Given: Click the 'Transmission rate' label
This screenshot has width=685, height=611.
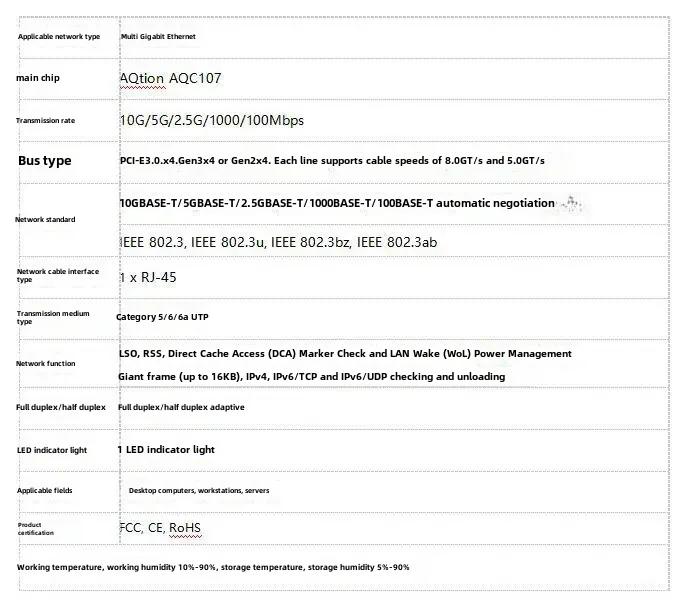Looking at the screenshot, I should 45,121.
